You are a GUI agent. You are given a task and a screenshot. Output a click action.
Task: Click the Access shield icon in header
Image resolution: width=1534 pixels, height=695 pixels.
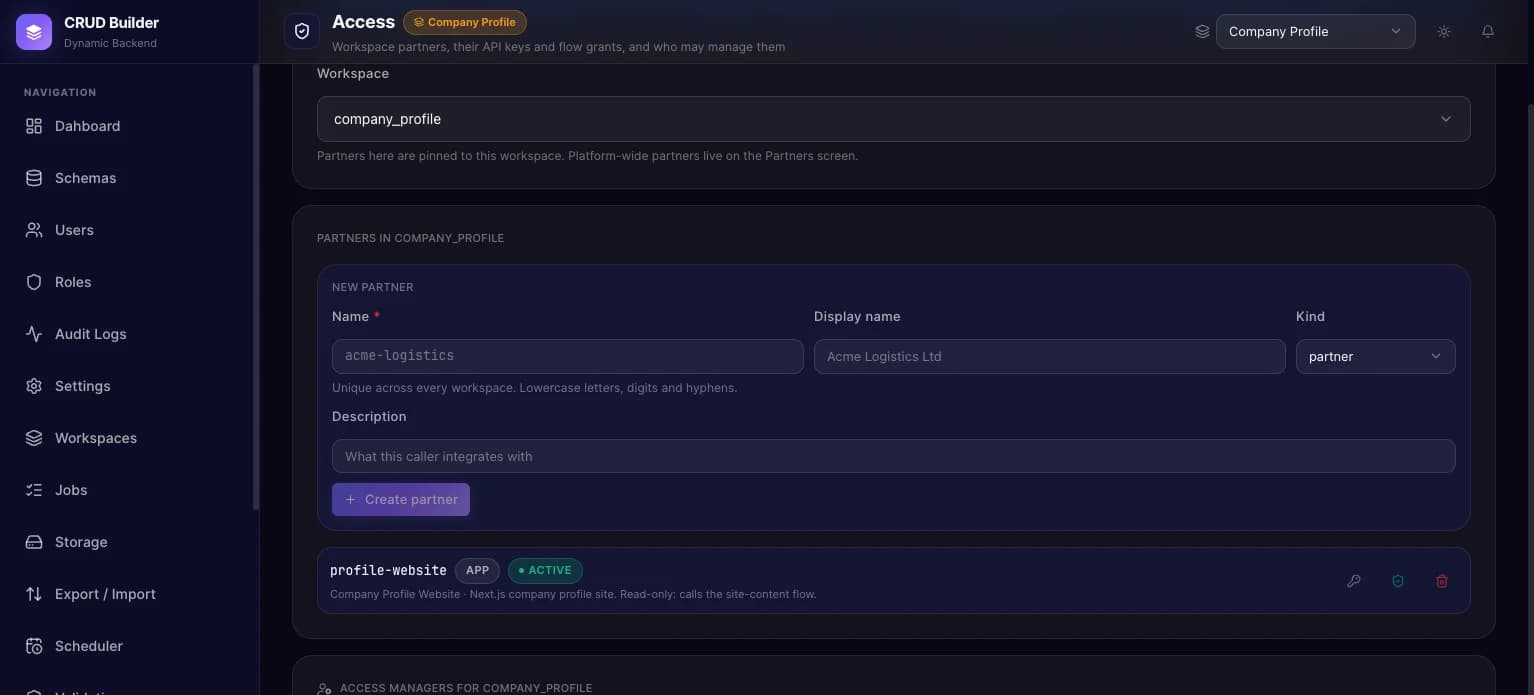click(302, 31)
